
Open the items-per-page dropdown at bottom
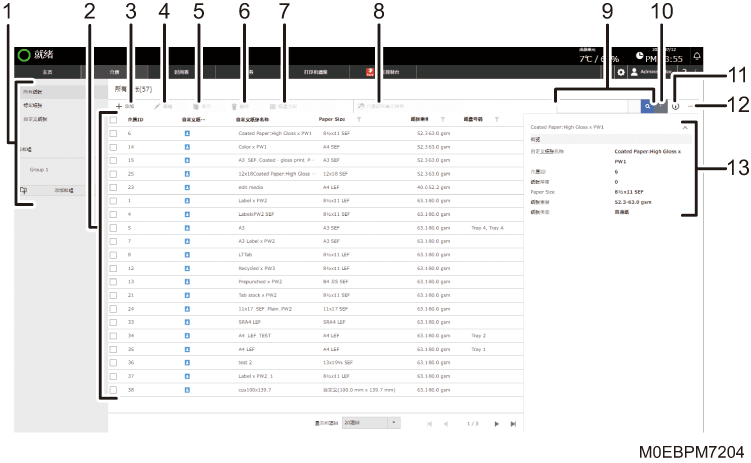(371, 423)
